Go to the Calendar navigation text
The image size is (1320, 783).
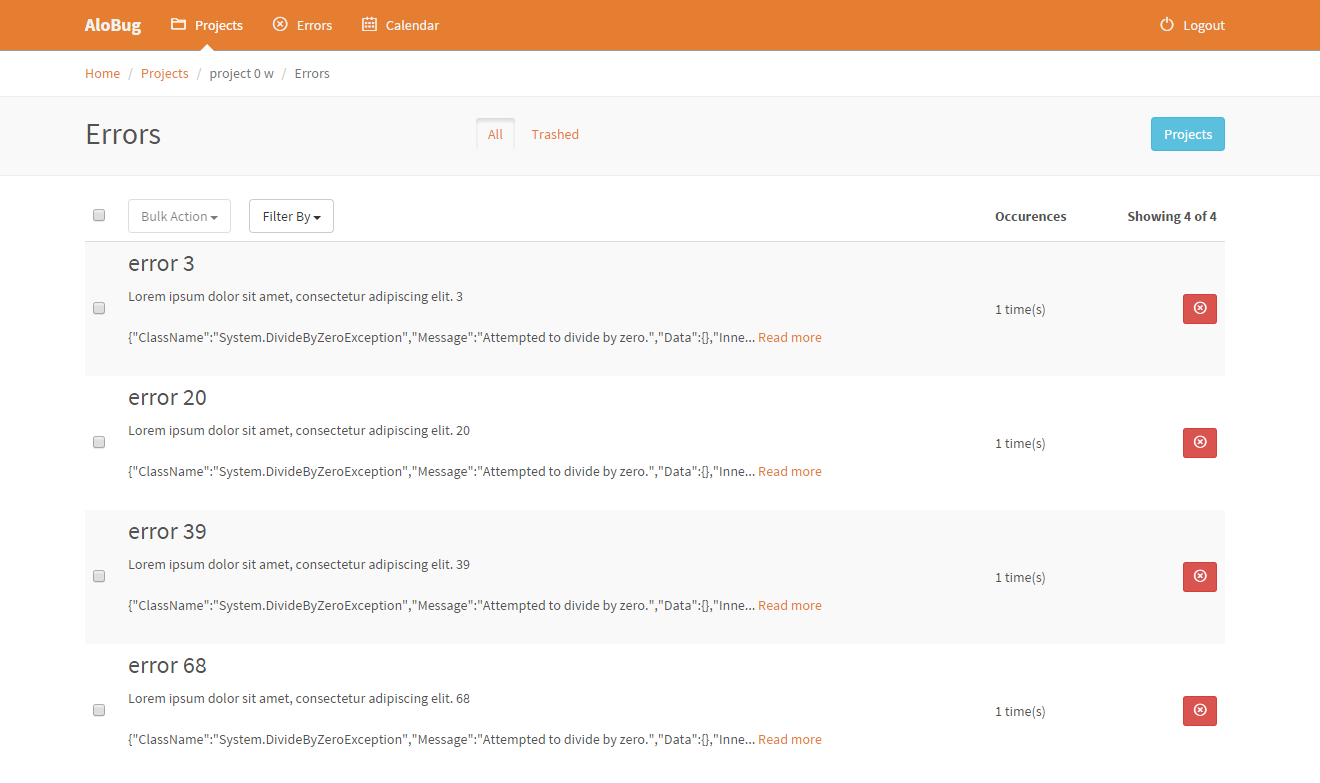click(412, 25)
